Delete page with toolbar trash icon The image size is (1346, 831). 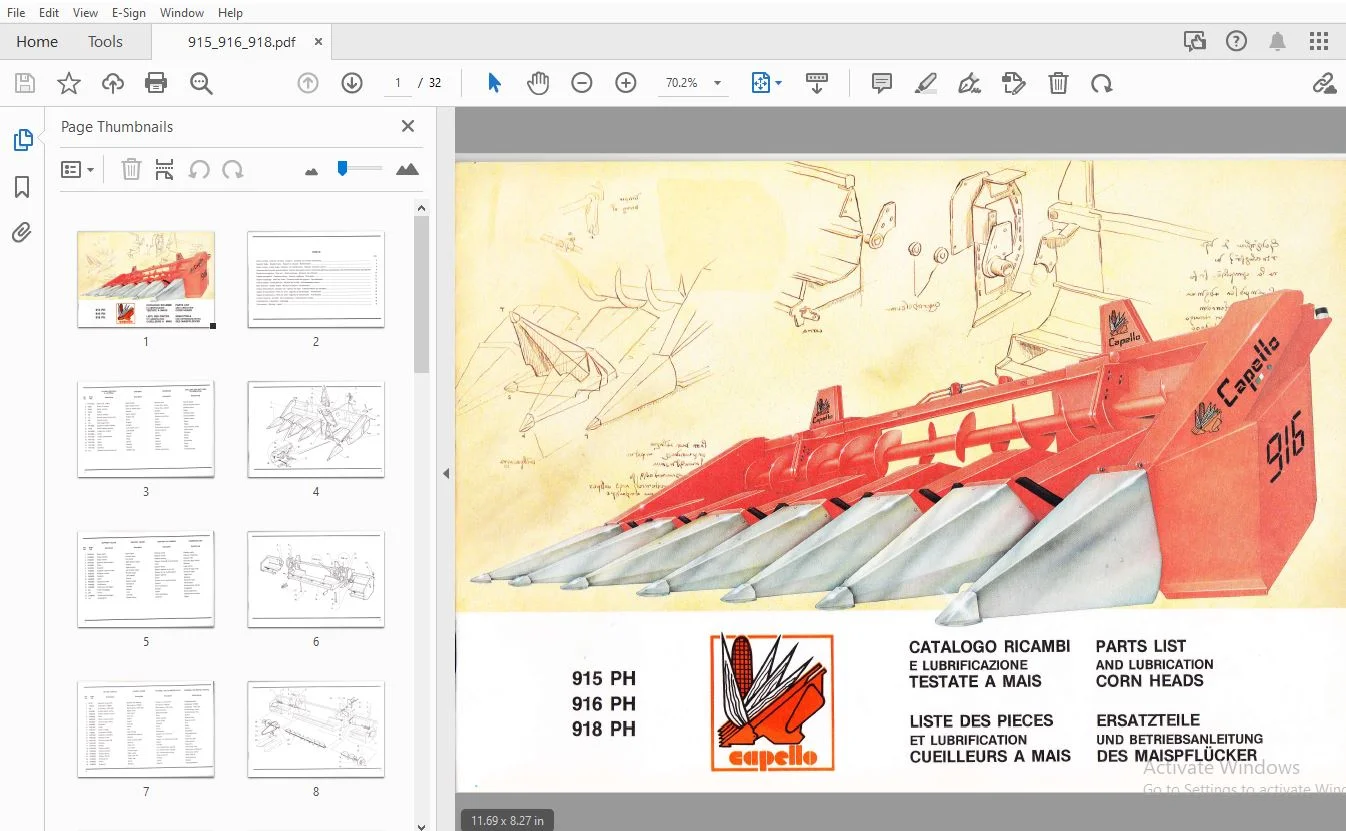tap(1058, 83)
